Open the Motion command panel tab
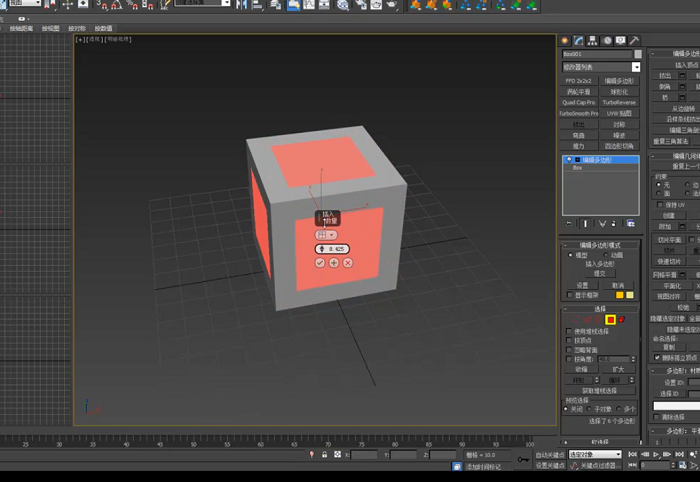 click(x=607, y=41)
